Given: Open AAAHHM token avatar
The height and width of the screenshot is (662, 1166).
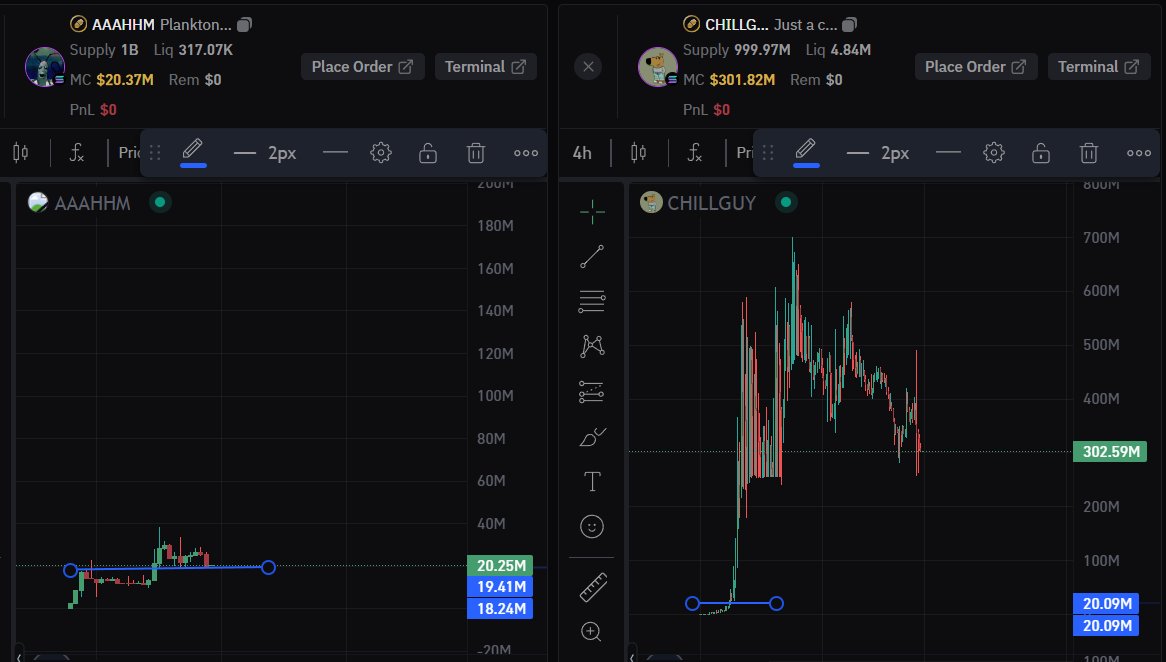Looking at the screenshot, I should [x=44, y=67].
